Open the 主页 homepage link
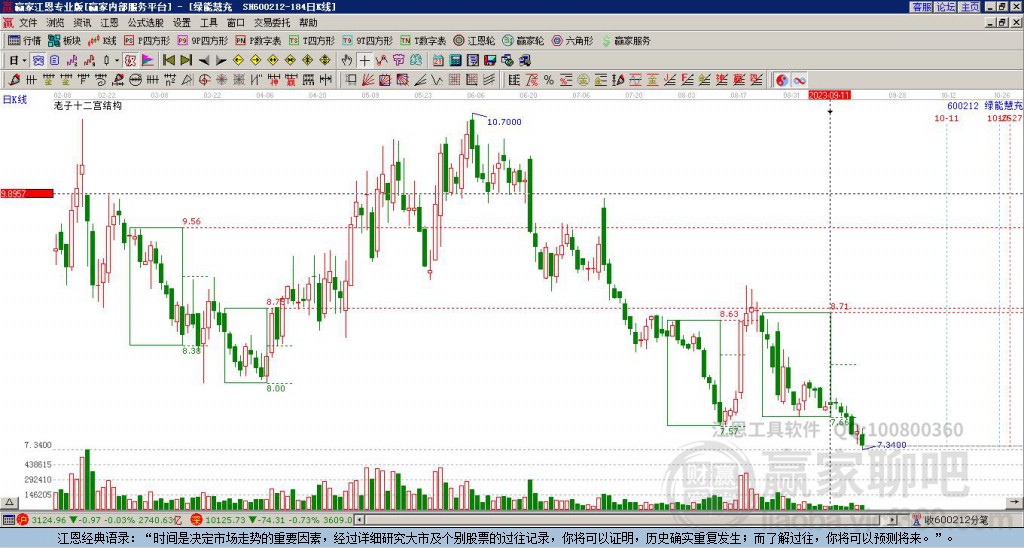 point(969,7)
